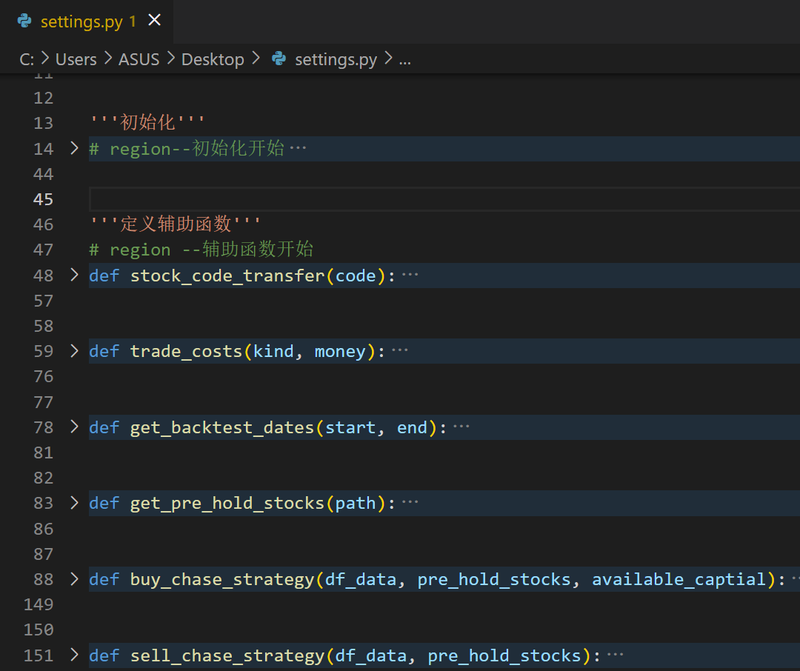The height and width of the screenshot is (671, 800).
Task: Click fold ellipsis after sell_chase_strategy definition
Action: (x=615, y=655)
